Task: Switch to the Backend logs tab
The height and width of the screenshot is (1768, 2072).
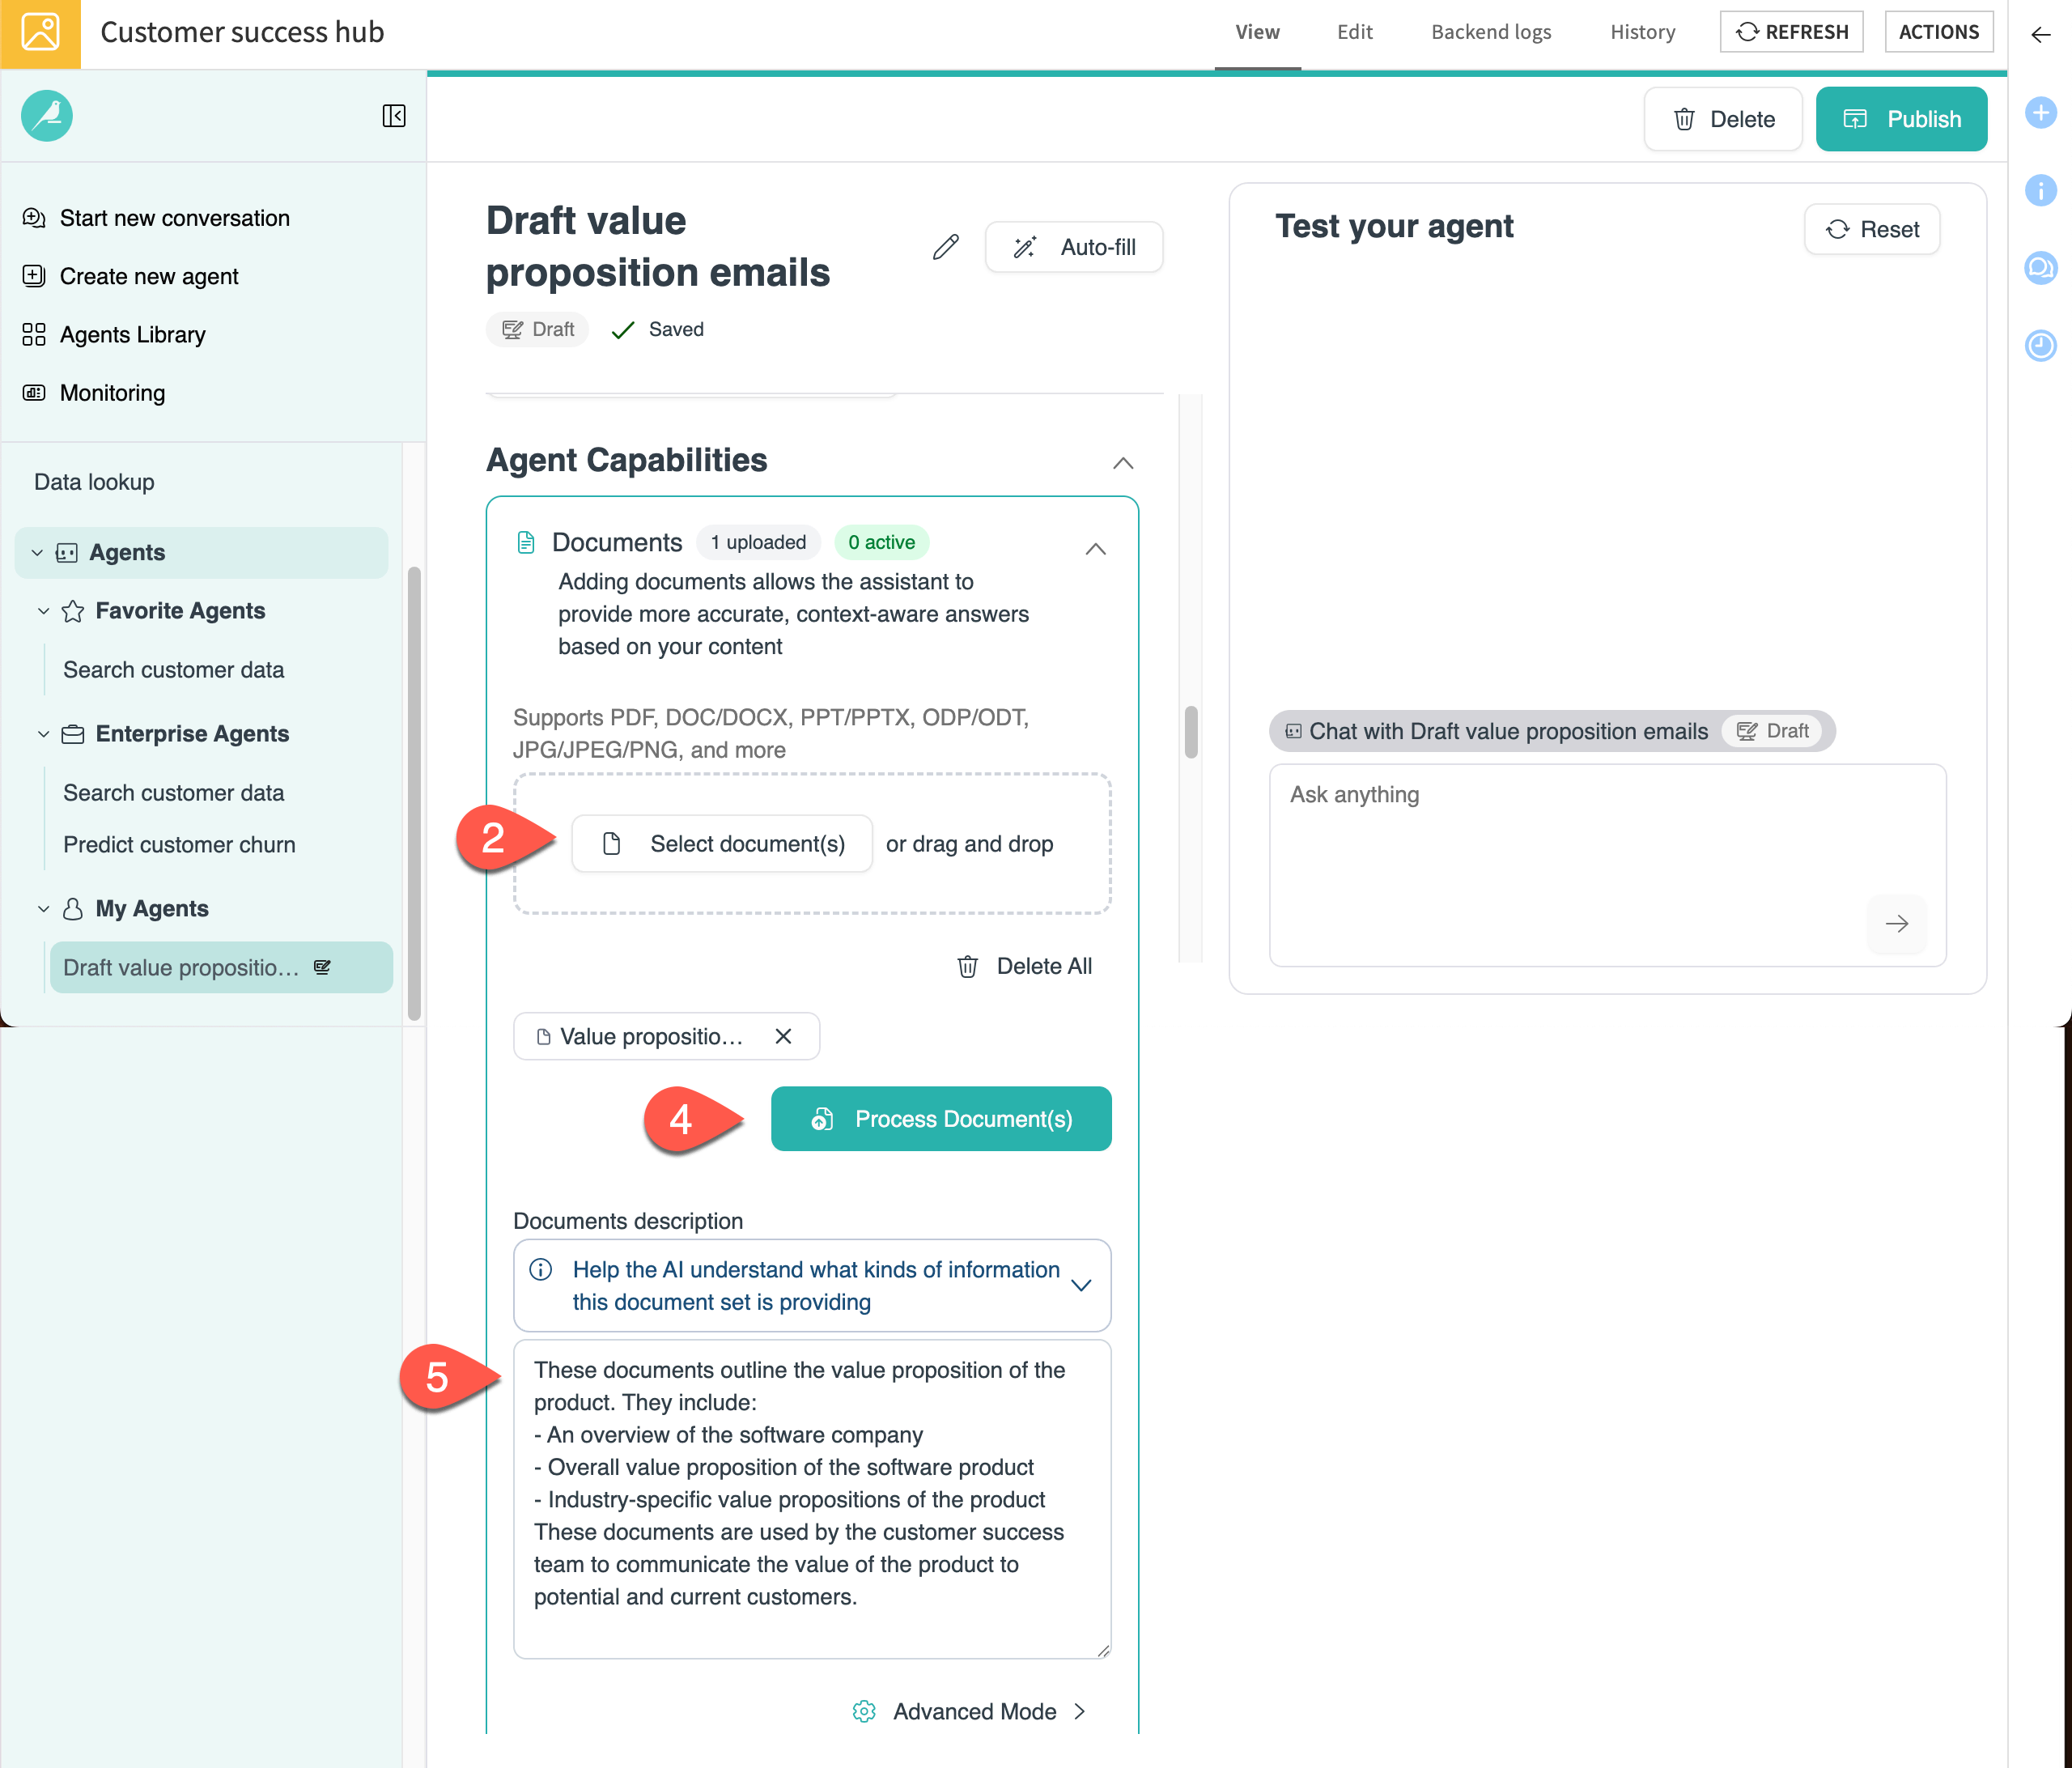Action: [x=1490, y=32]
